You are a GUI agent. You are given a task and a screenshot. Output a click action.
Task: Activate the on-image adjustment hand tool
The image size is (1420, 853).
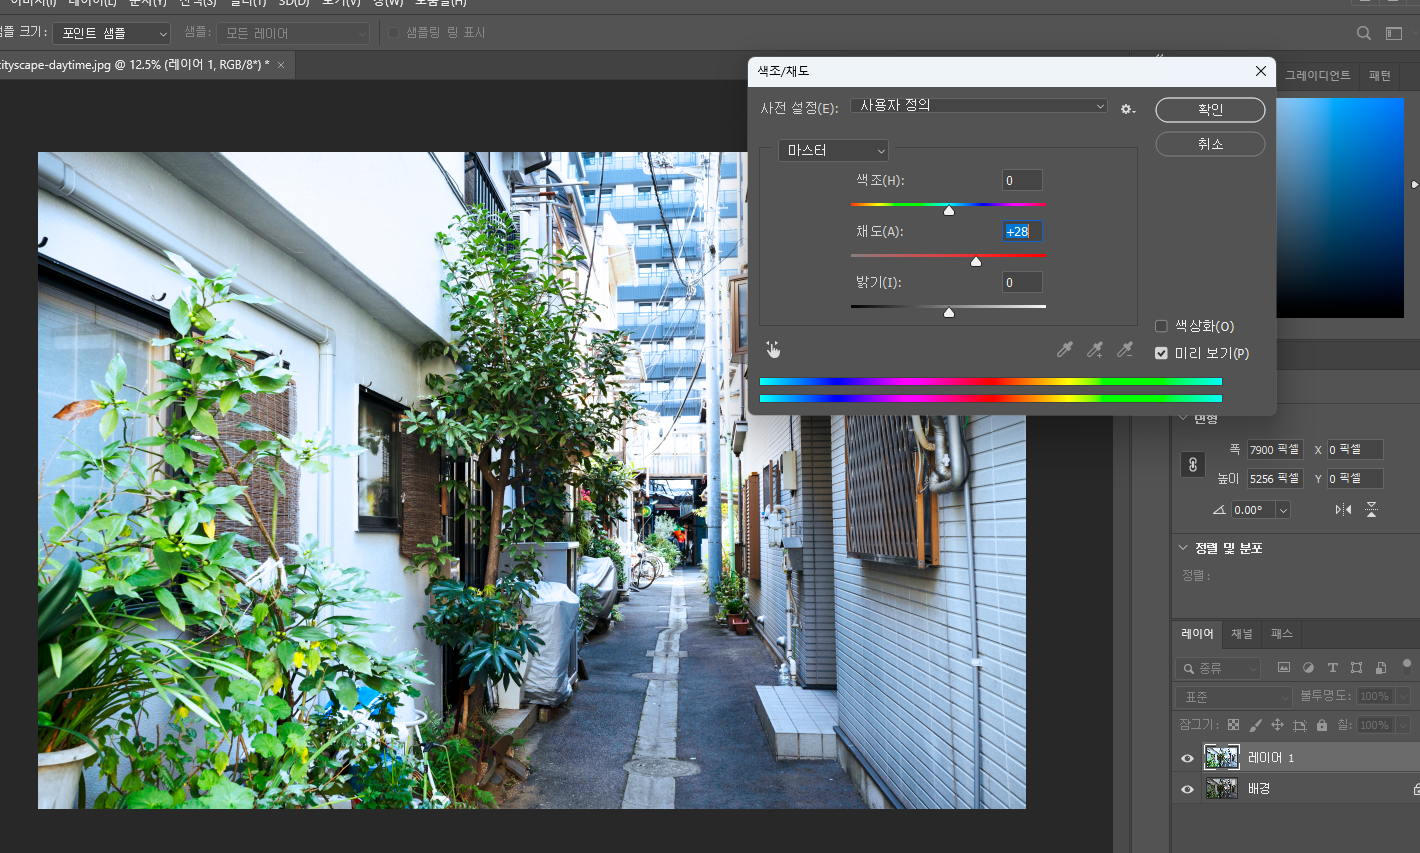pyautogui.click(x=773, y=349)
